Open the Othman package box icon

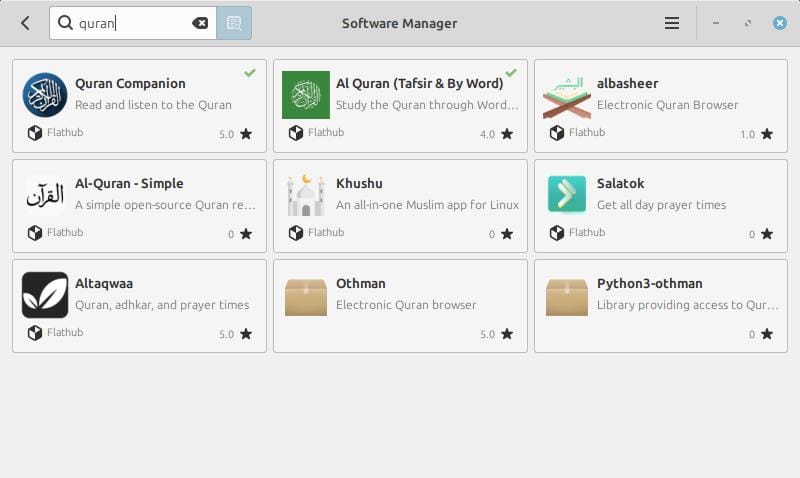(x=306, y=297)
